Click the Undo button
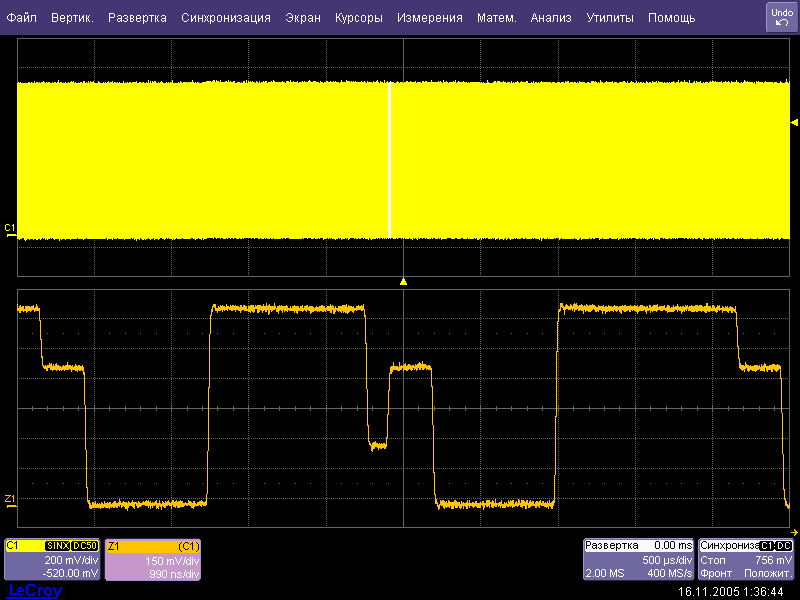This screenshot has width=800, height=600. point(781,17)
